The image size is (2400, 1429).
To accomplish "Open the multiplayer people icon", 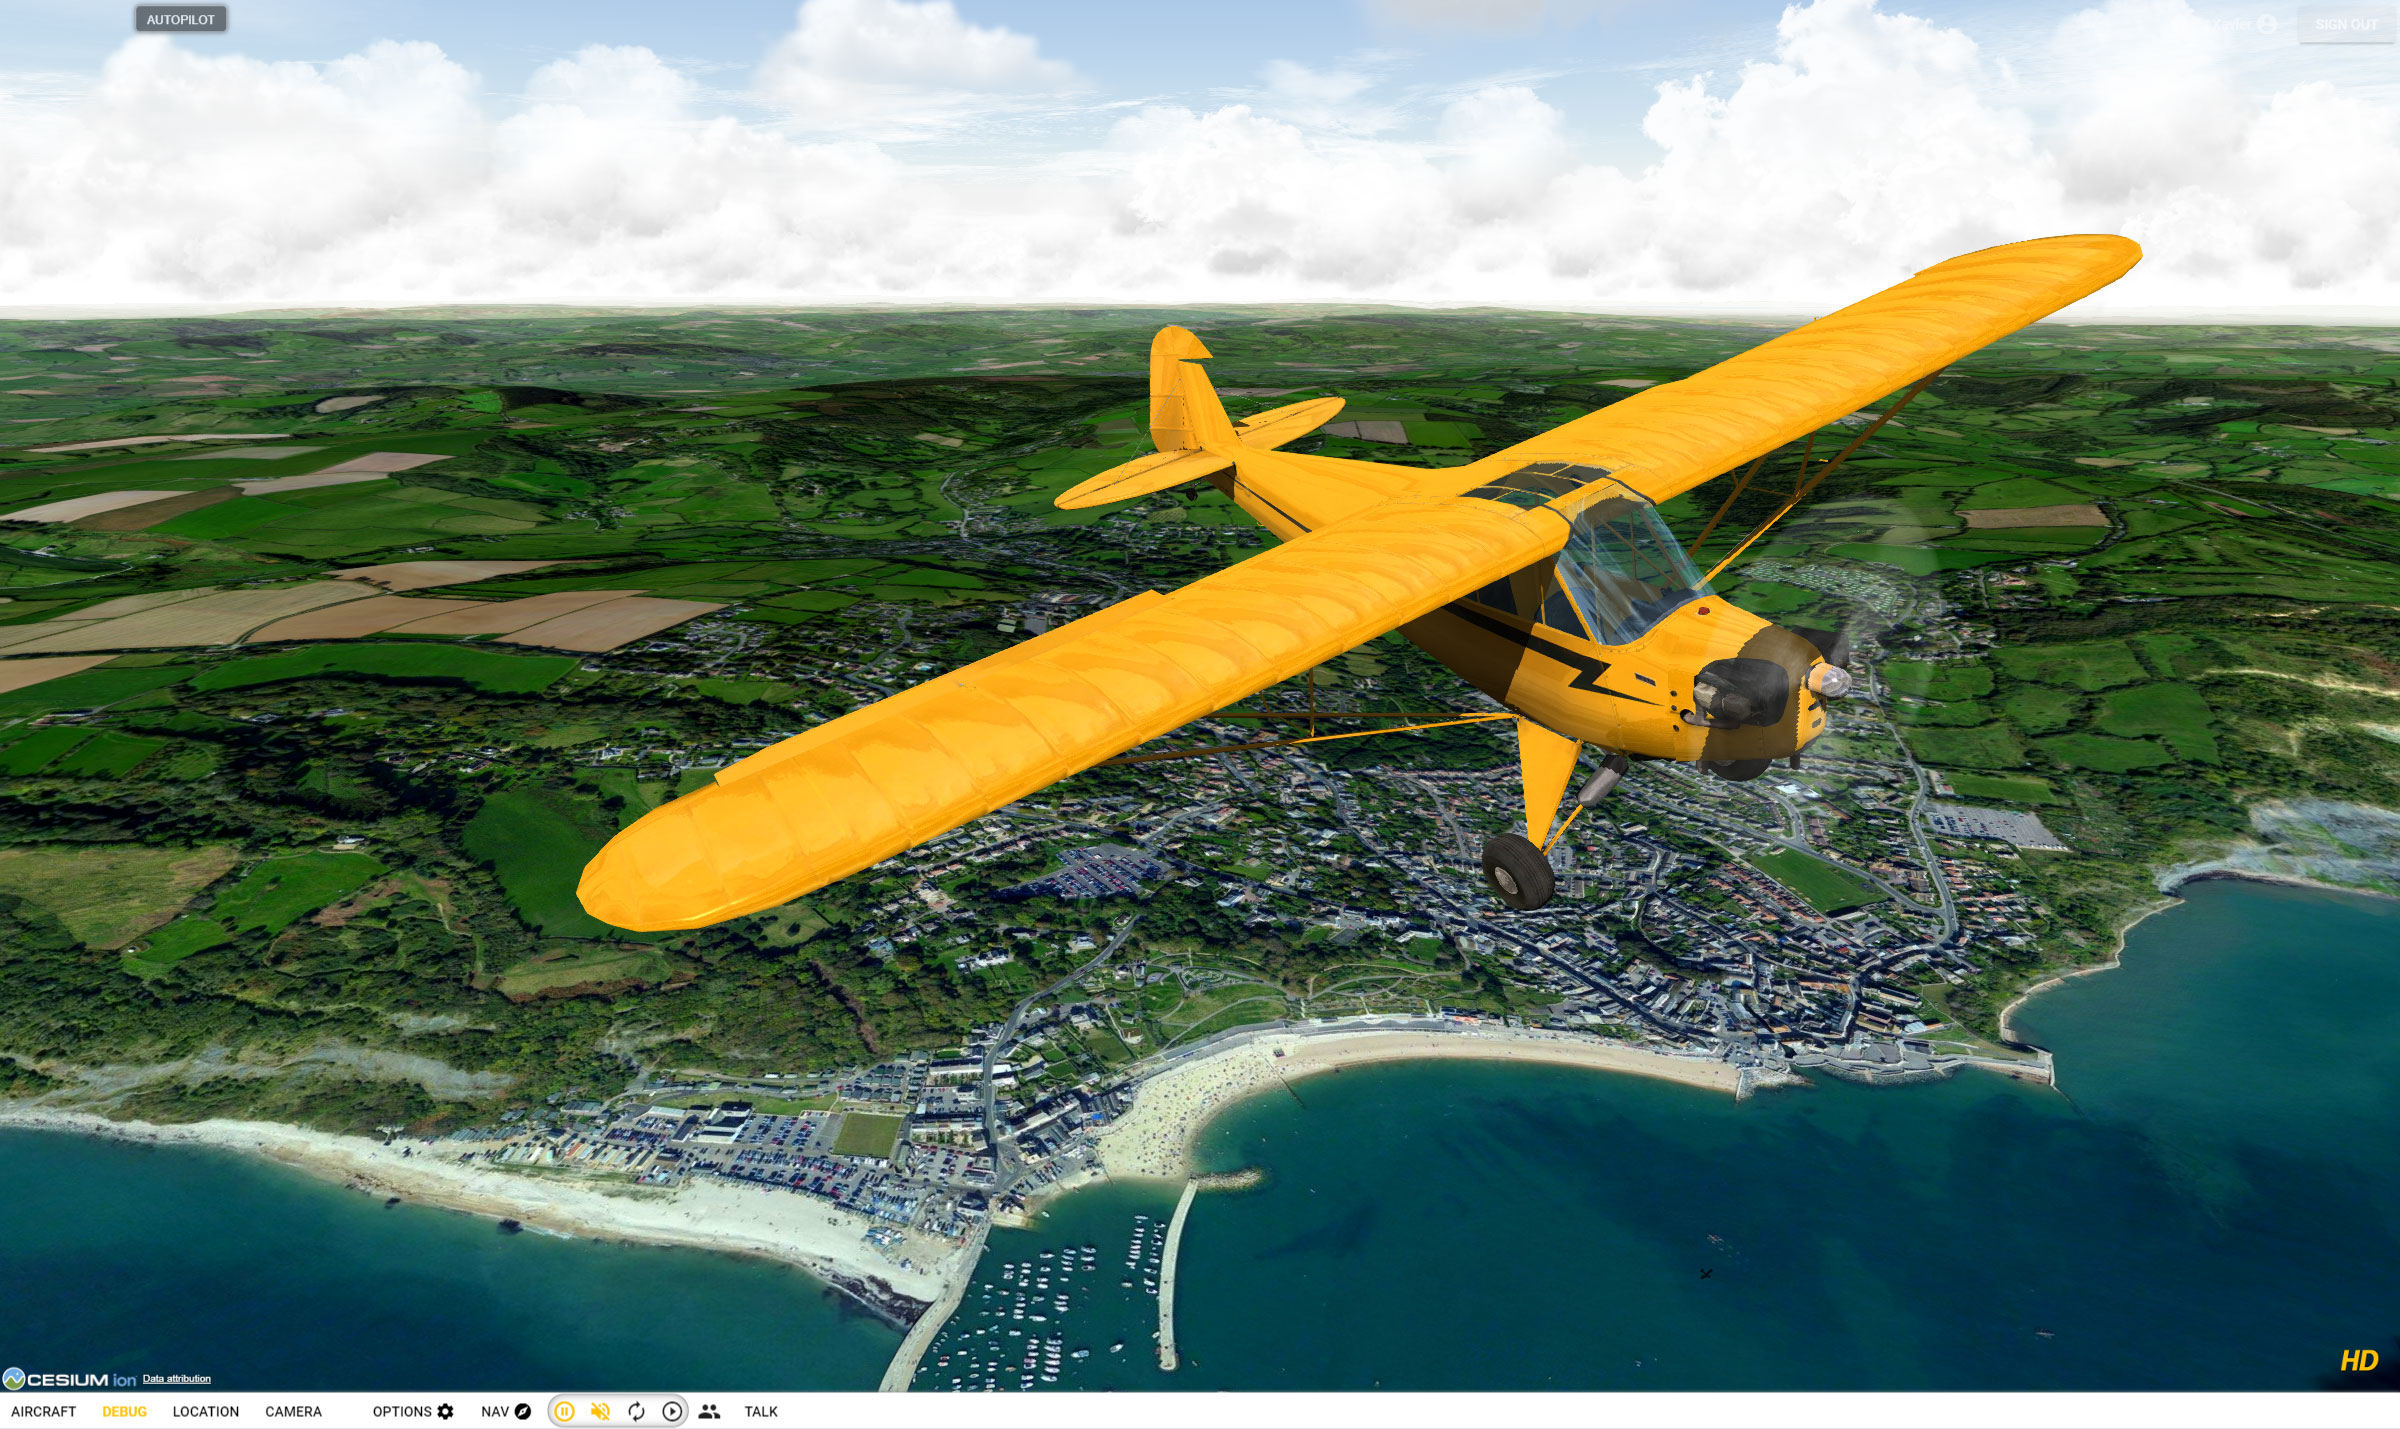I will click(x=709, y=1411).
